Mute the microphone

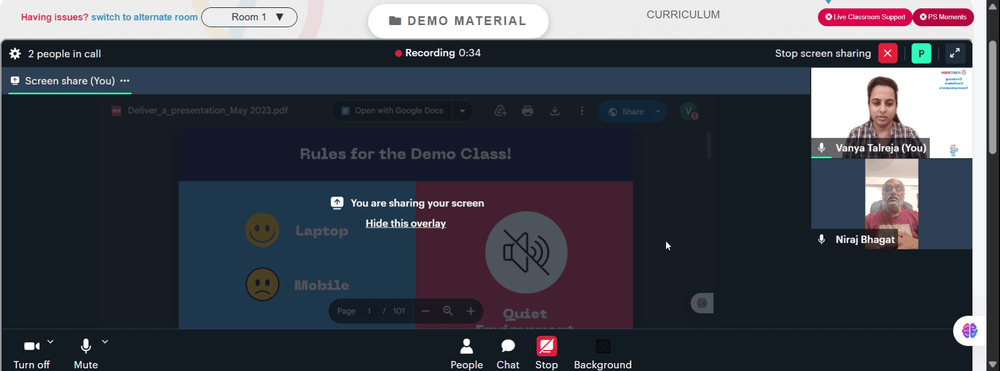pyautogui.click(x=85, y=354)
